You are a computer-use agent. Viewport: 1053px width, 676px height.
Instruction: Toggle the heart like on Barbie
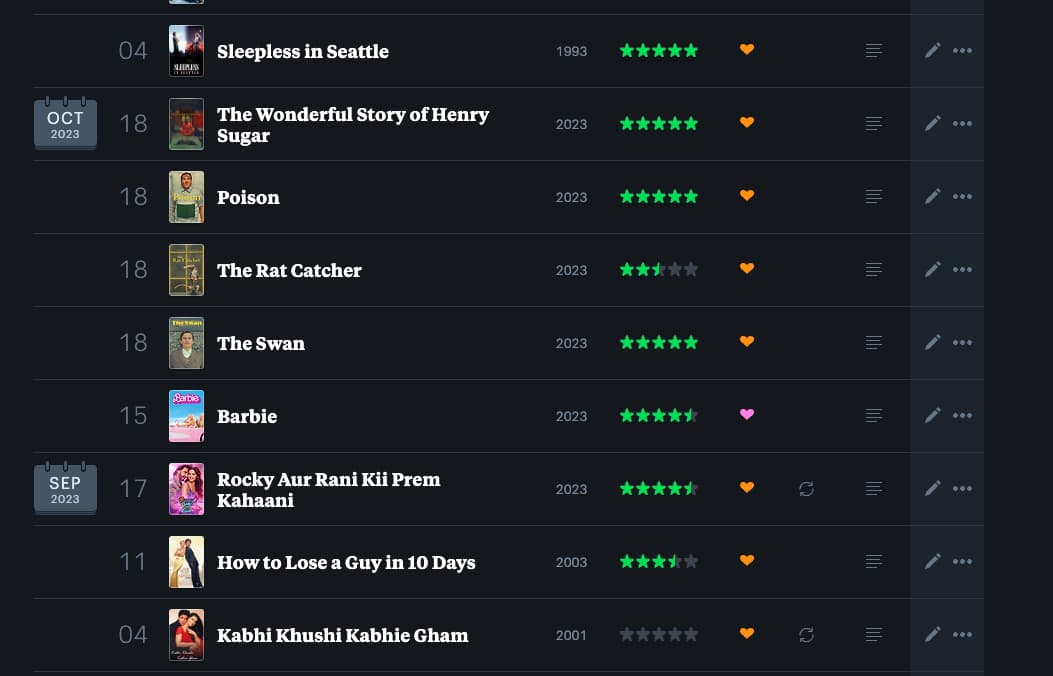pyautogui.click(x=747, y=415)
